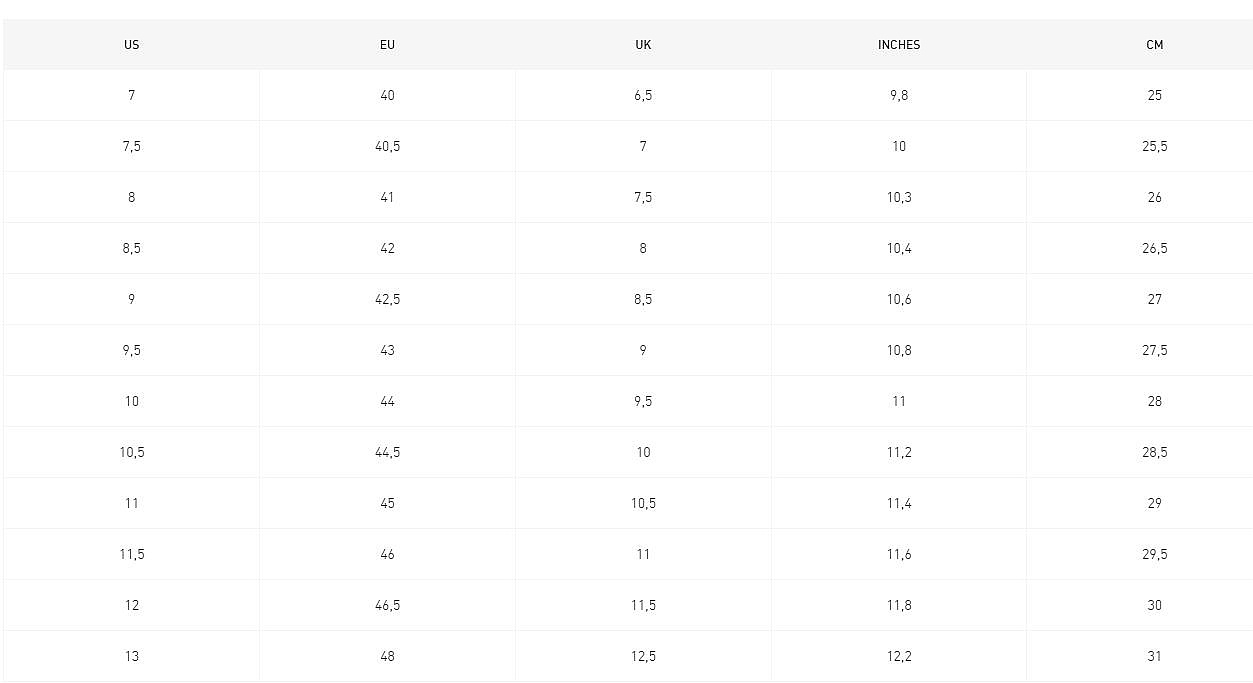The width and height of the screenshot is (1253, 683).
Task: Select US size 7 cell
Action: tap(131, 95)
